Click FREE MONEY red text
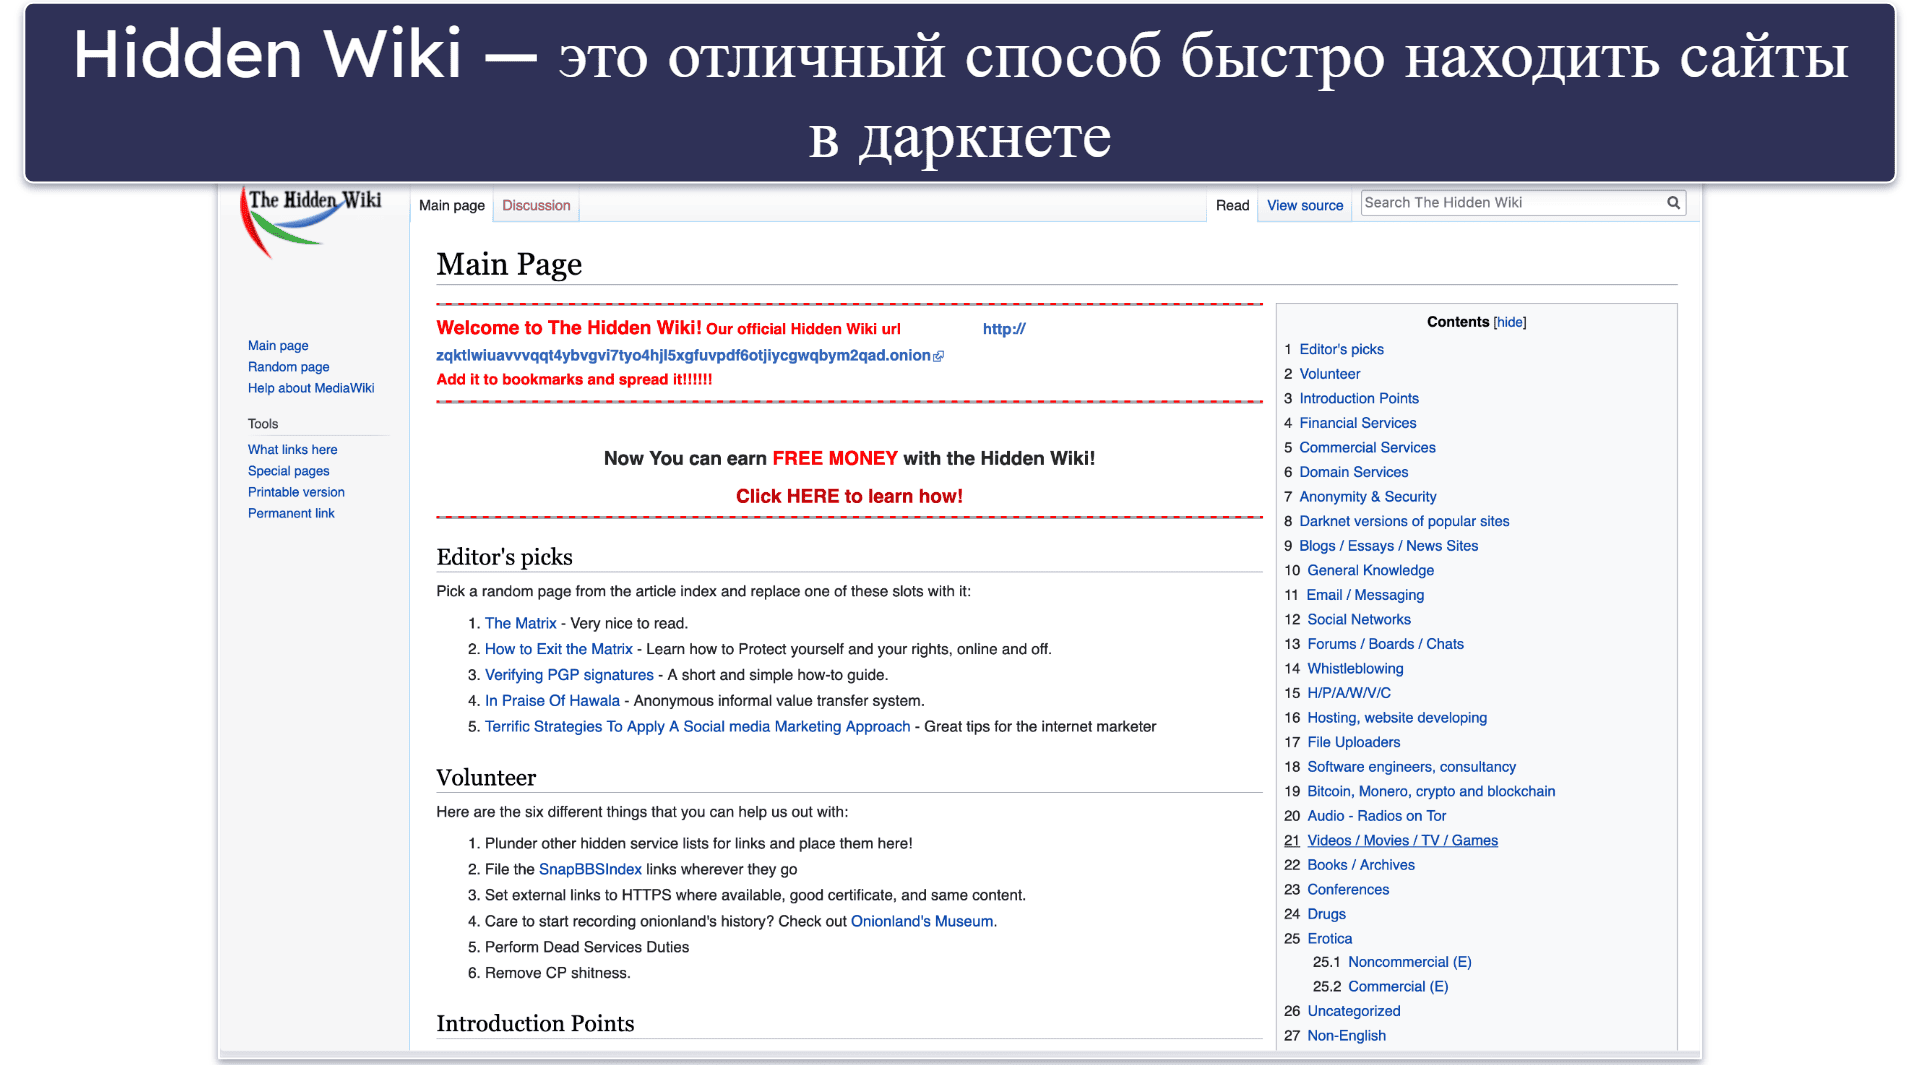This screenshot has height=1065, width=1919. (x=835, y=458)
